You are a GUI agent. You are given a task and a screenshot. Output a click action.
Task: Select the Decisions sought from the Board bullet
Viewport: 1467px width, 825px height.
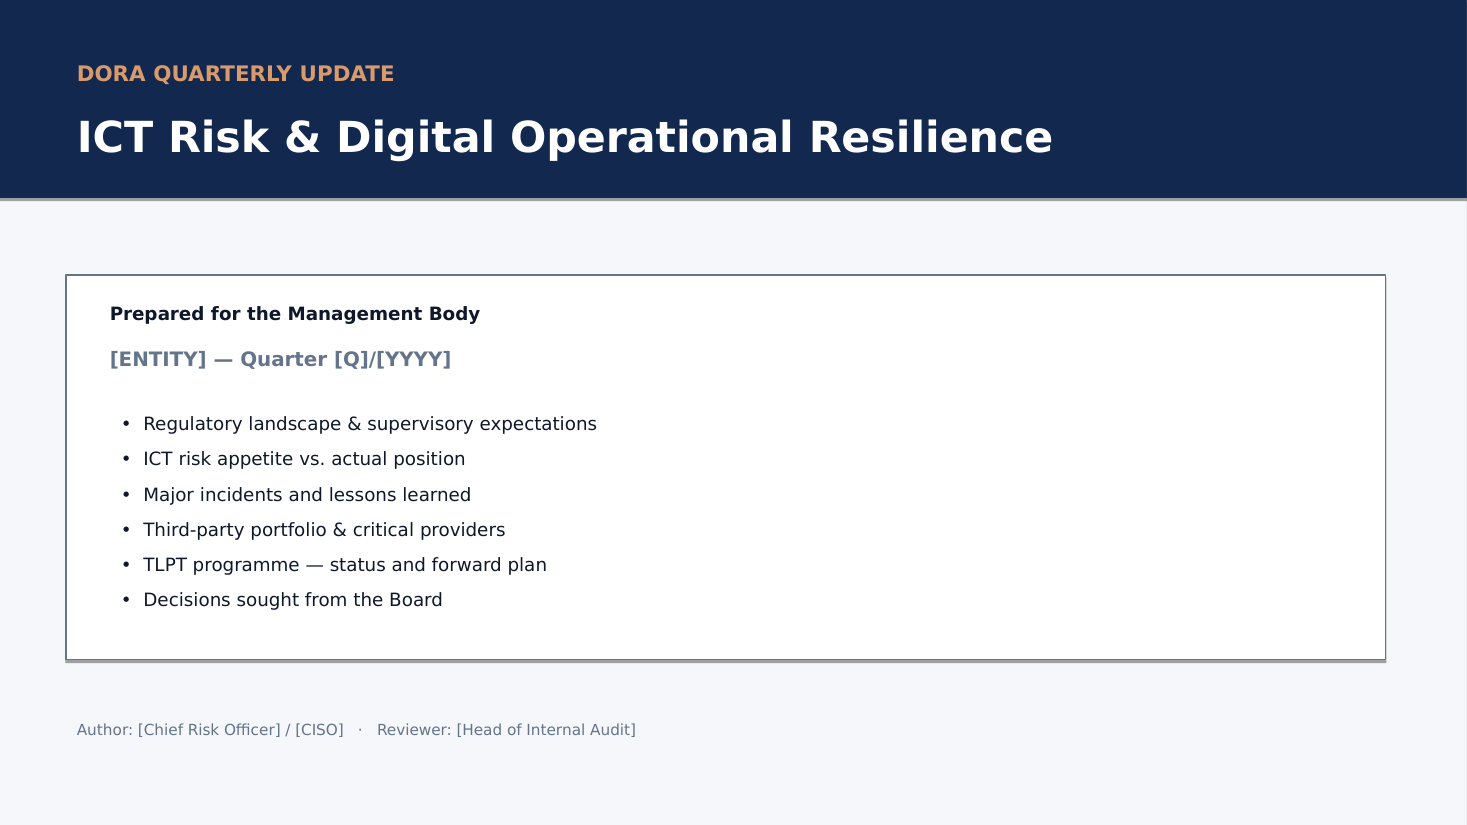click(x=293, y=600)
